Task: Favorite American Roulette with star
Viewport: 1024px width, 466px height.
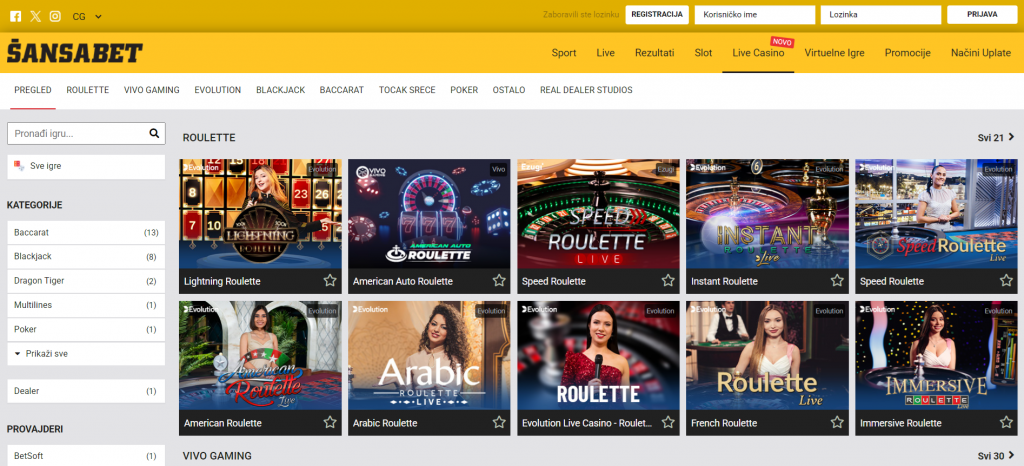Action: [330, 422]
